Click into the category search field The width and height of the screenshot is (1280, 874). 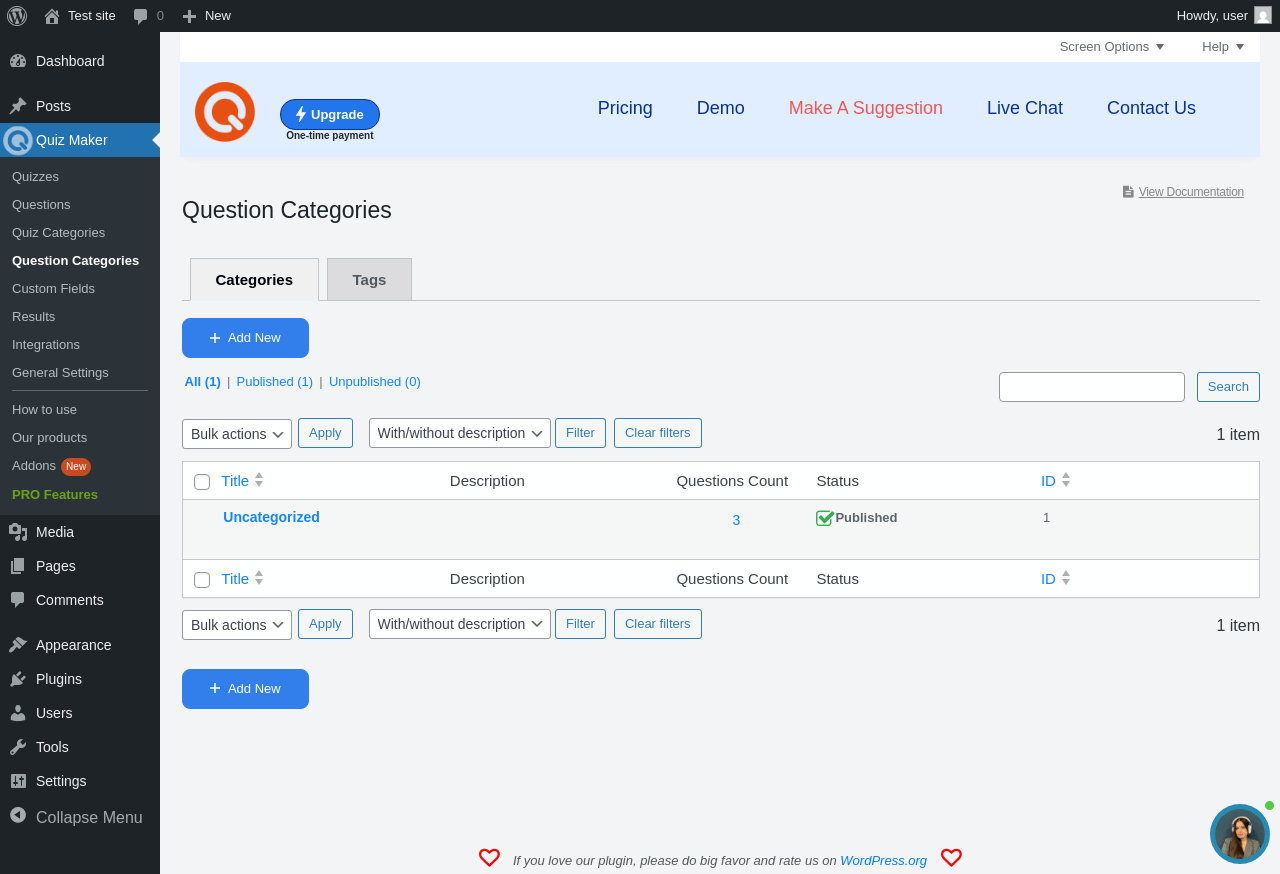1091,387
